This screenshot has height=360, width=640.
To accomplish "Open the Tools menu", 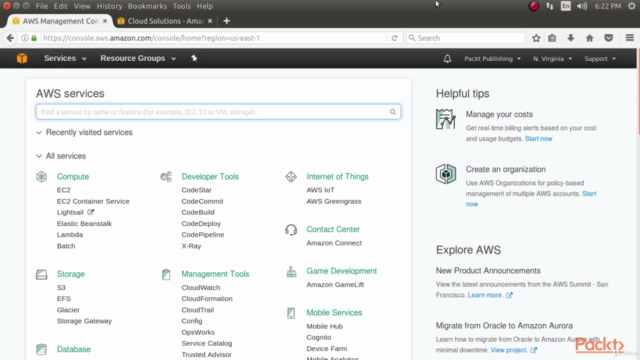I will click(x=182, y=6).
